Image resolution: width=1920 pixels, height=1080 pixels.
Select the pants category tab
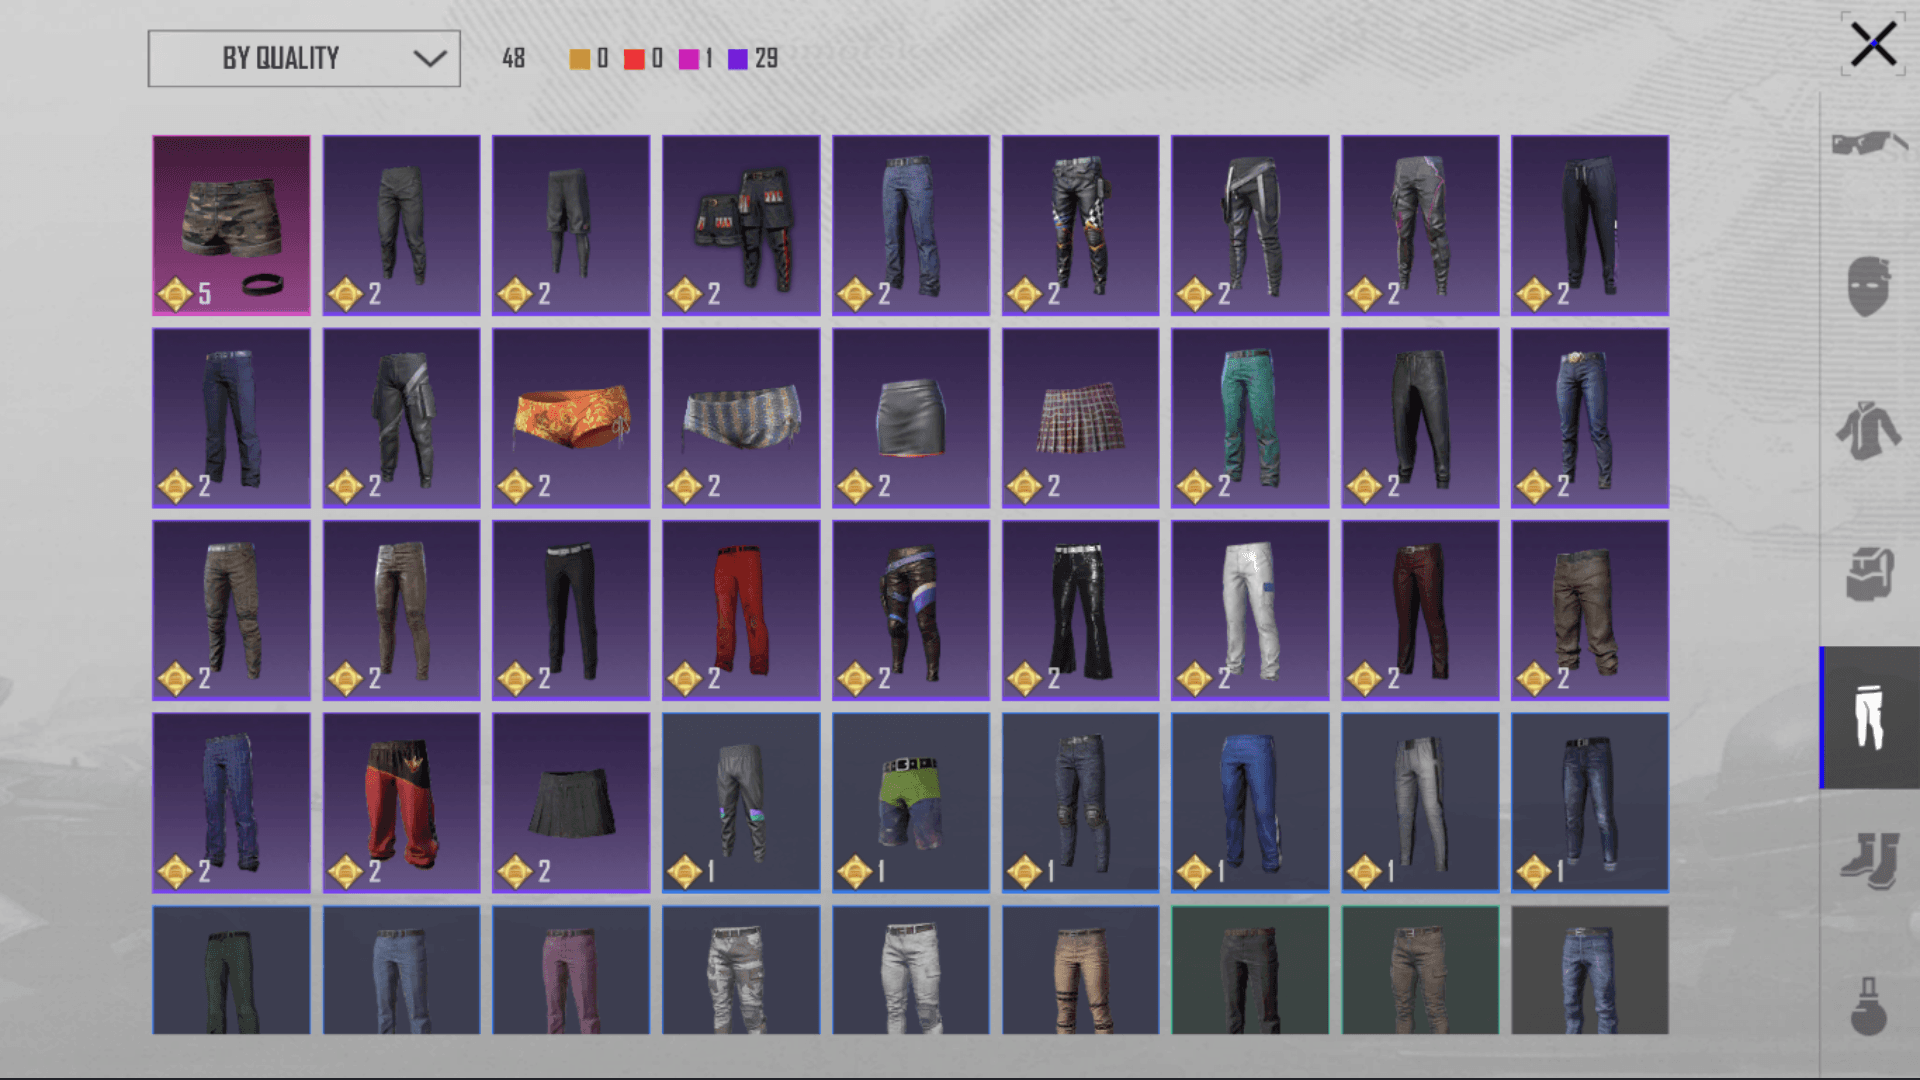(1869, 717)
